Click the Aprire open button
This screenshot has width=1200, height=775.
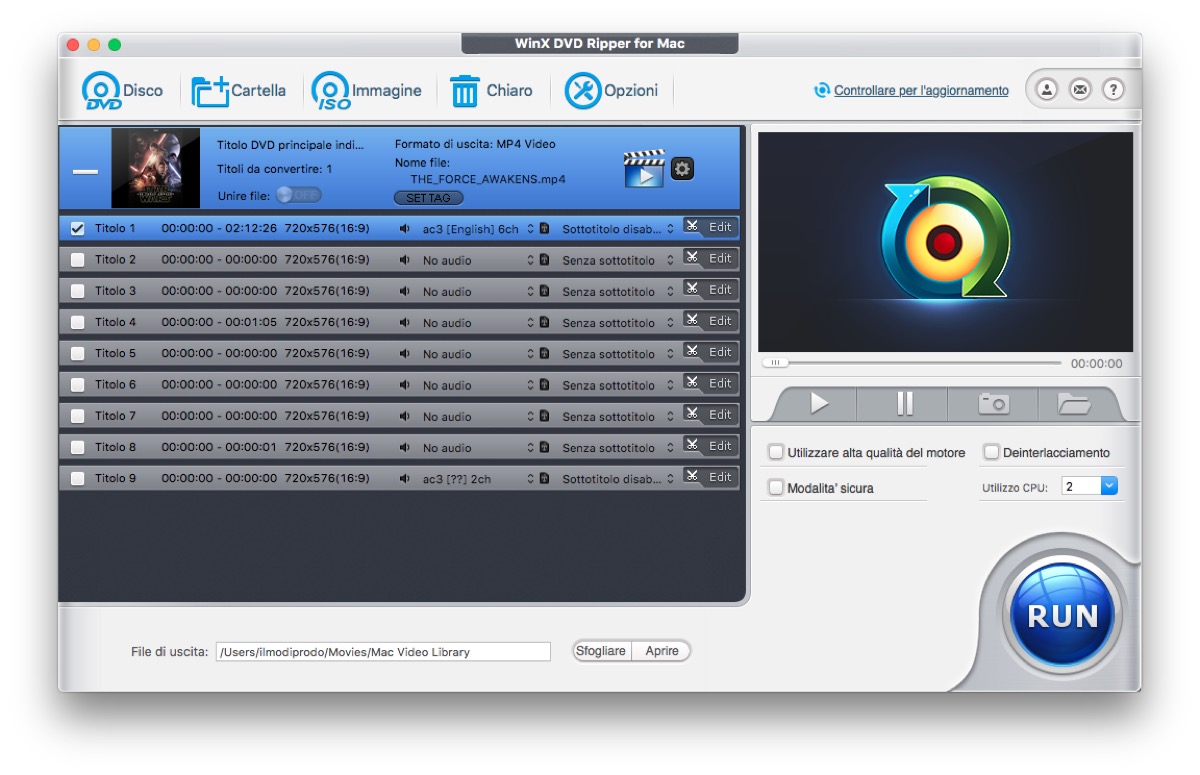tap(661, 651)
